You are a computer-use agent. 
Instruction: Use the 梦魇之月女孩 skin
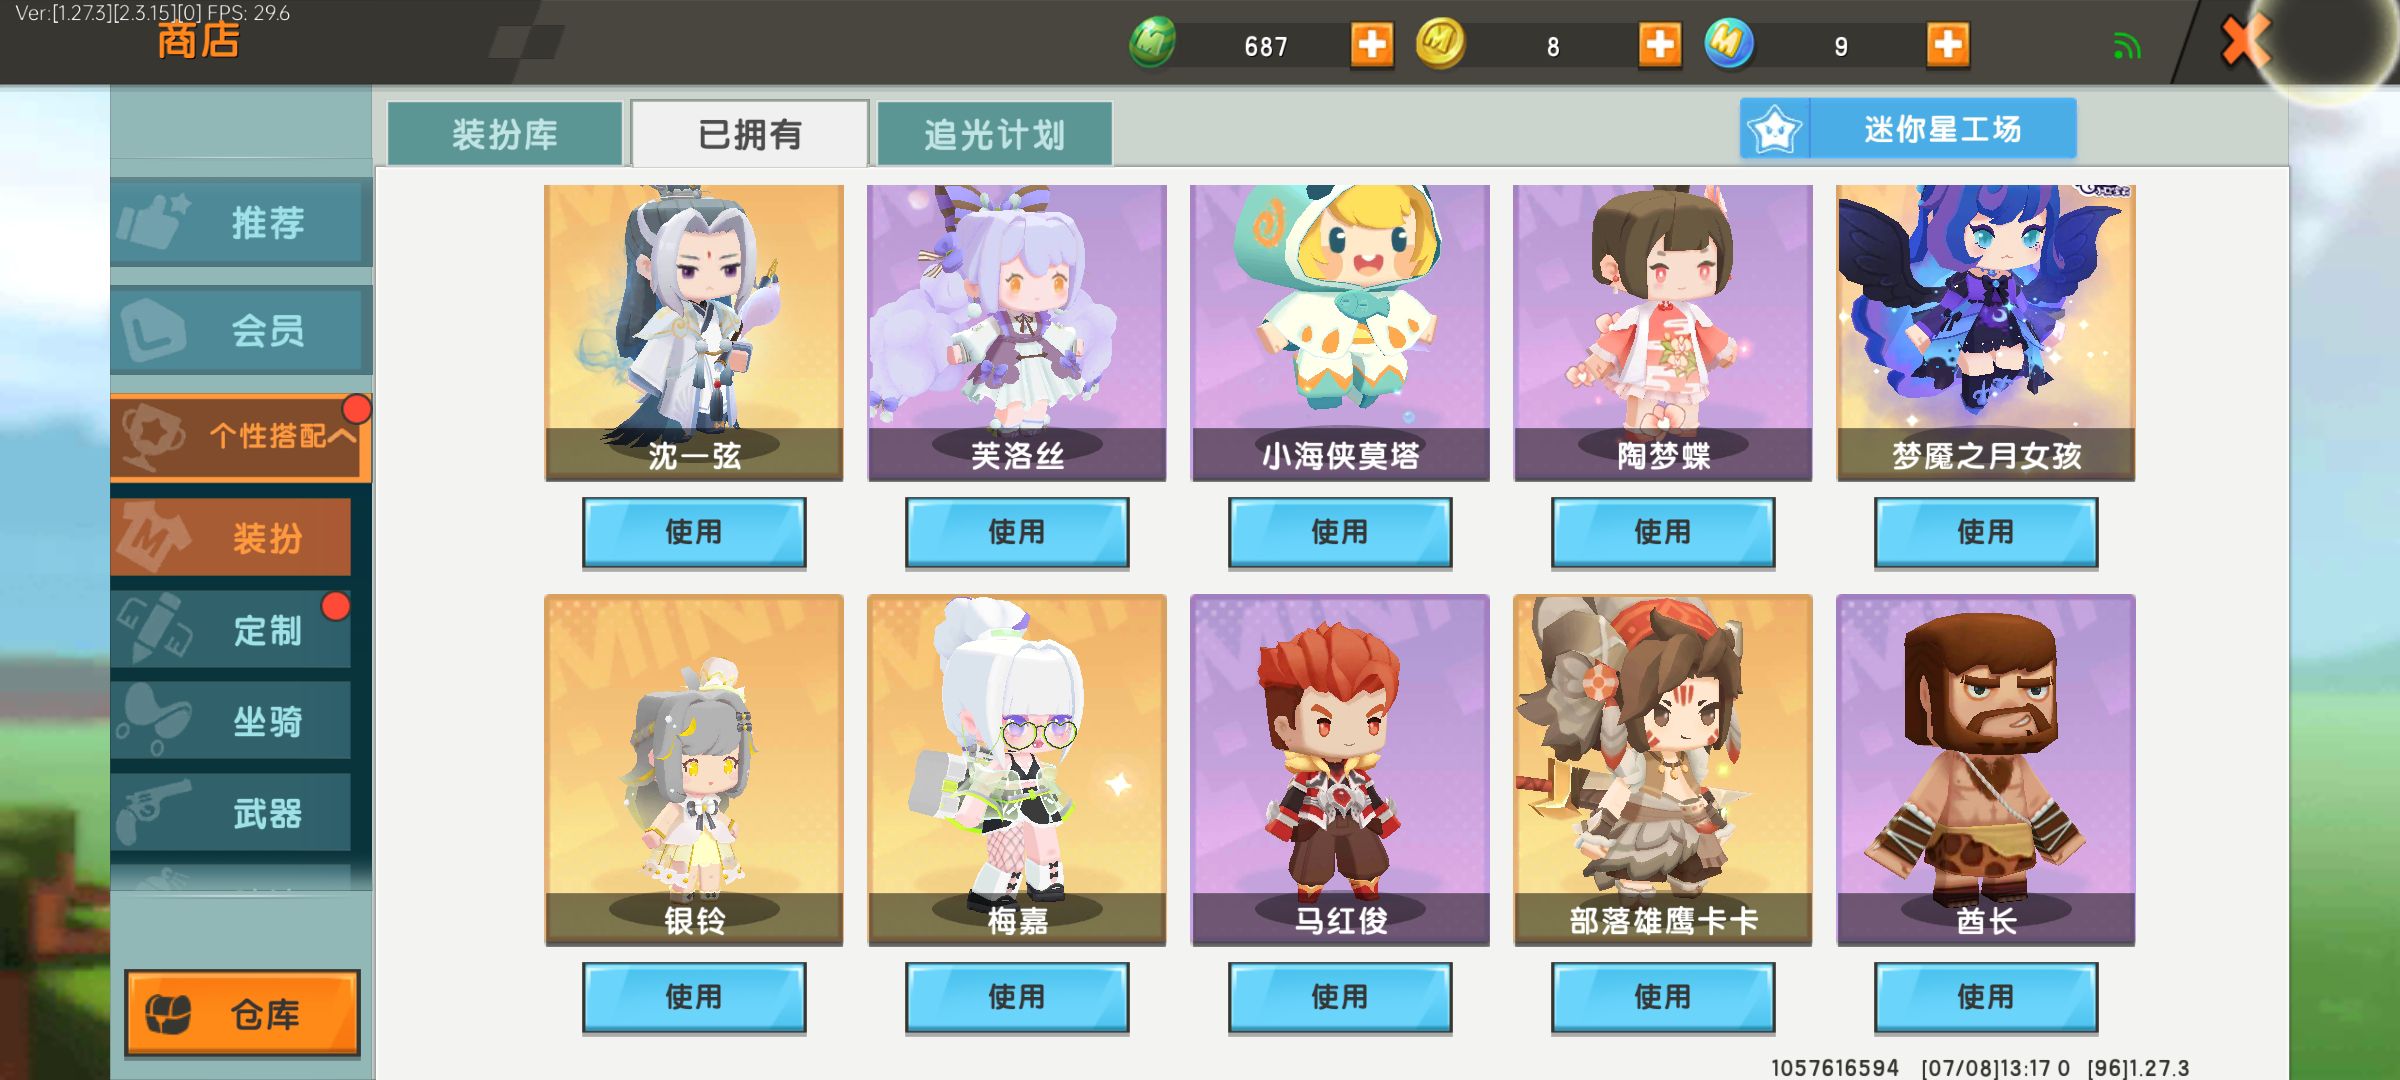(x=1986, y=532)
